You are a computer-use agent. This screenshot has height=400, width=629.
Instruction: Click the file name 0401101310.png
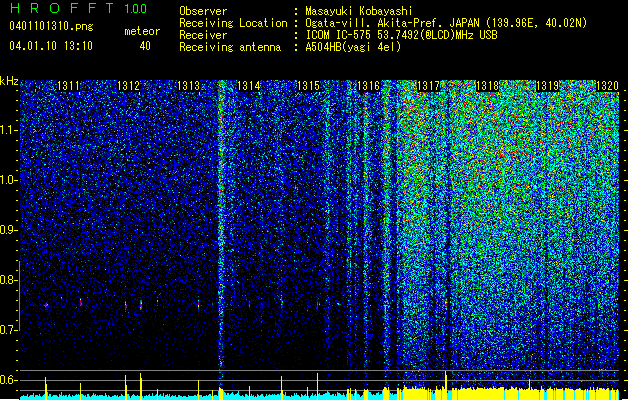coord(51,27)
